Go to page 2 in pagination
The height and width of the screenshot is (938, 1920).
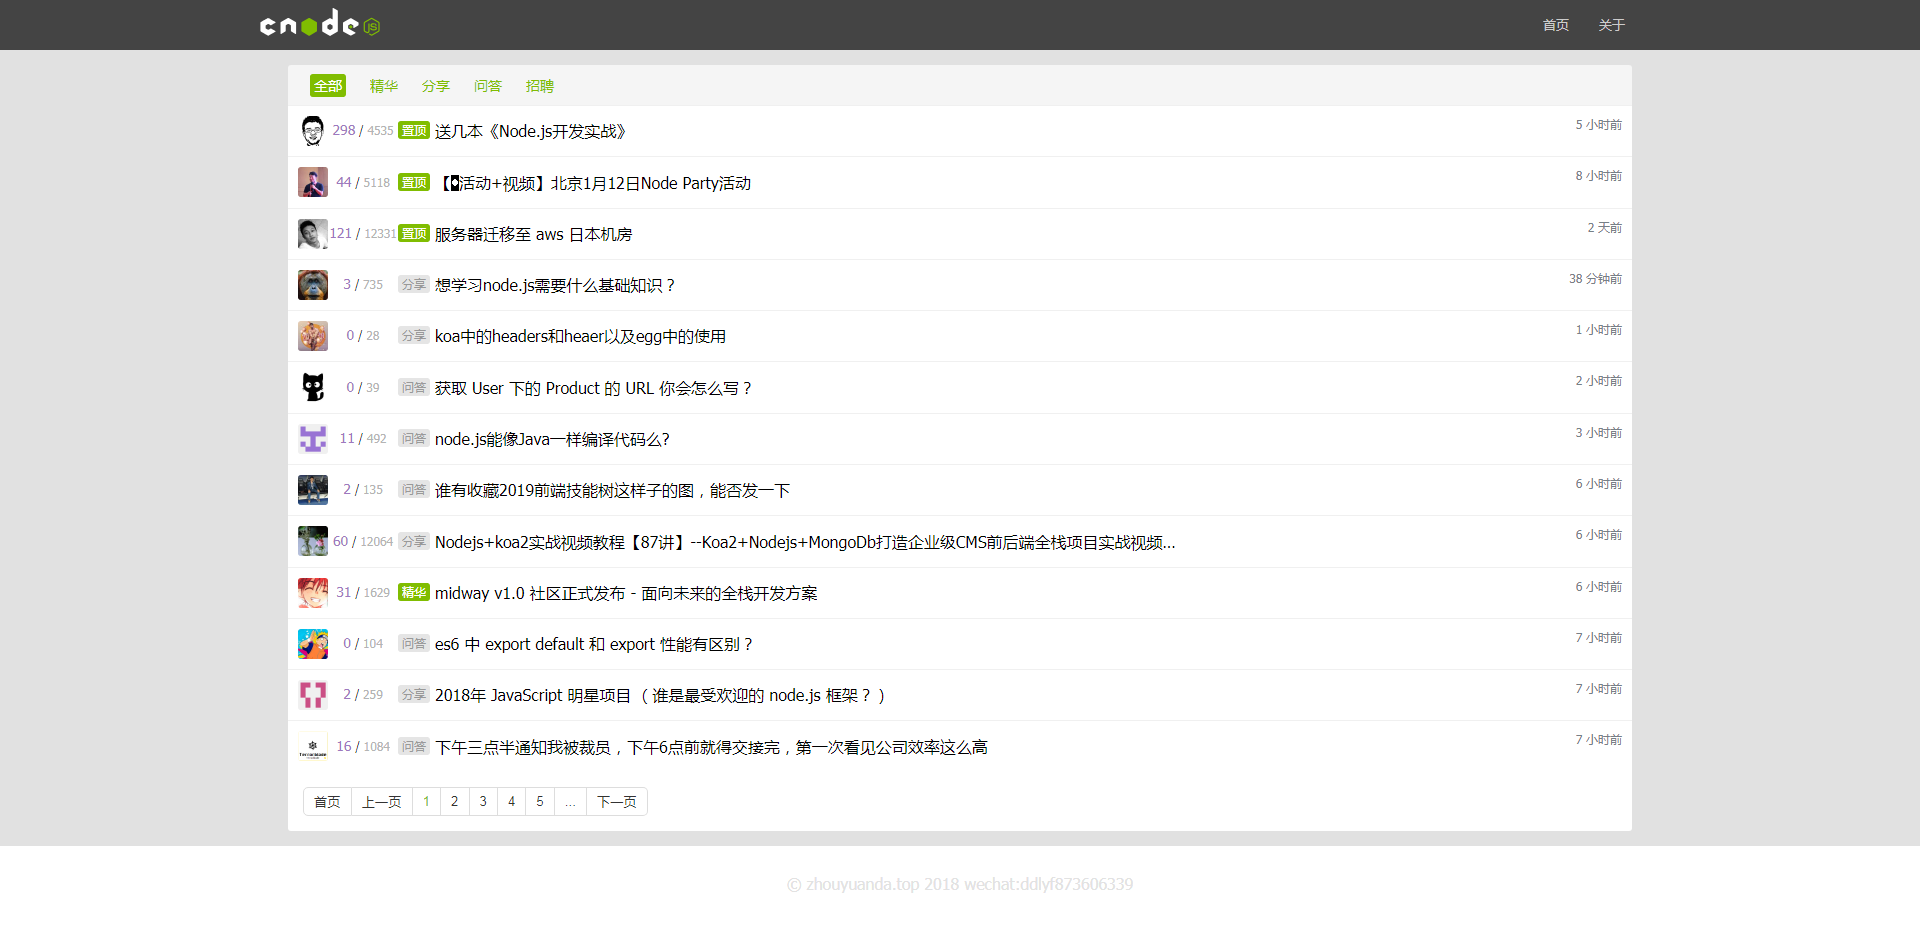point(454,802)
